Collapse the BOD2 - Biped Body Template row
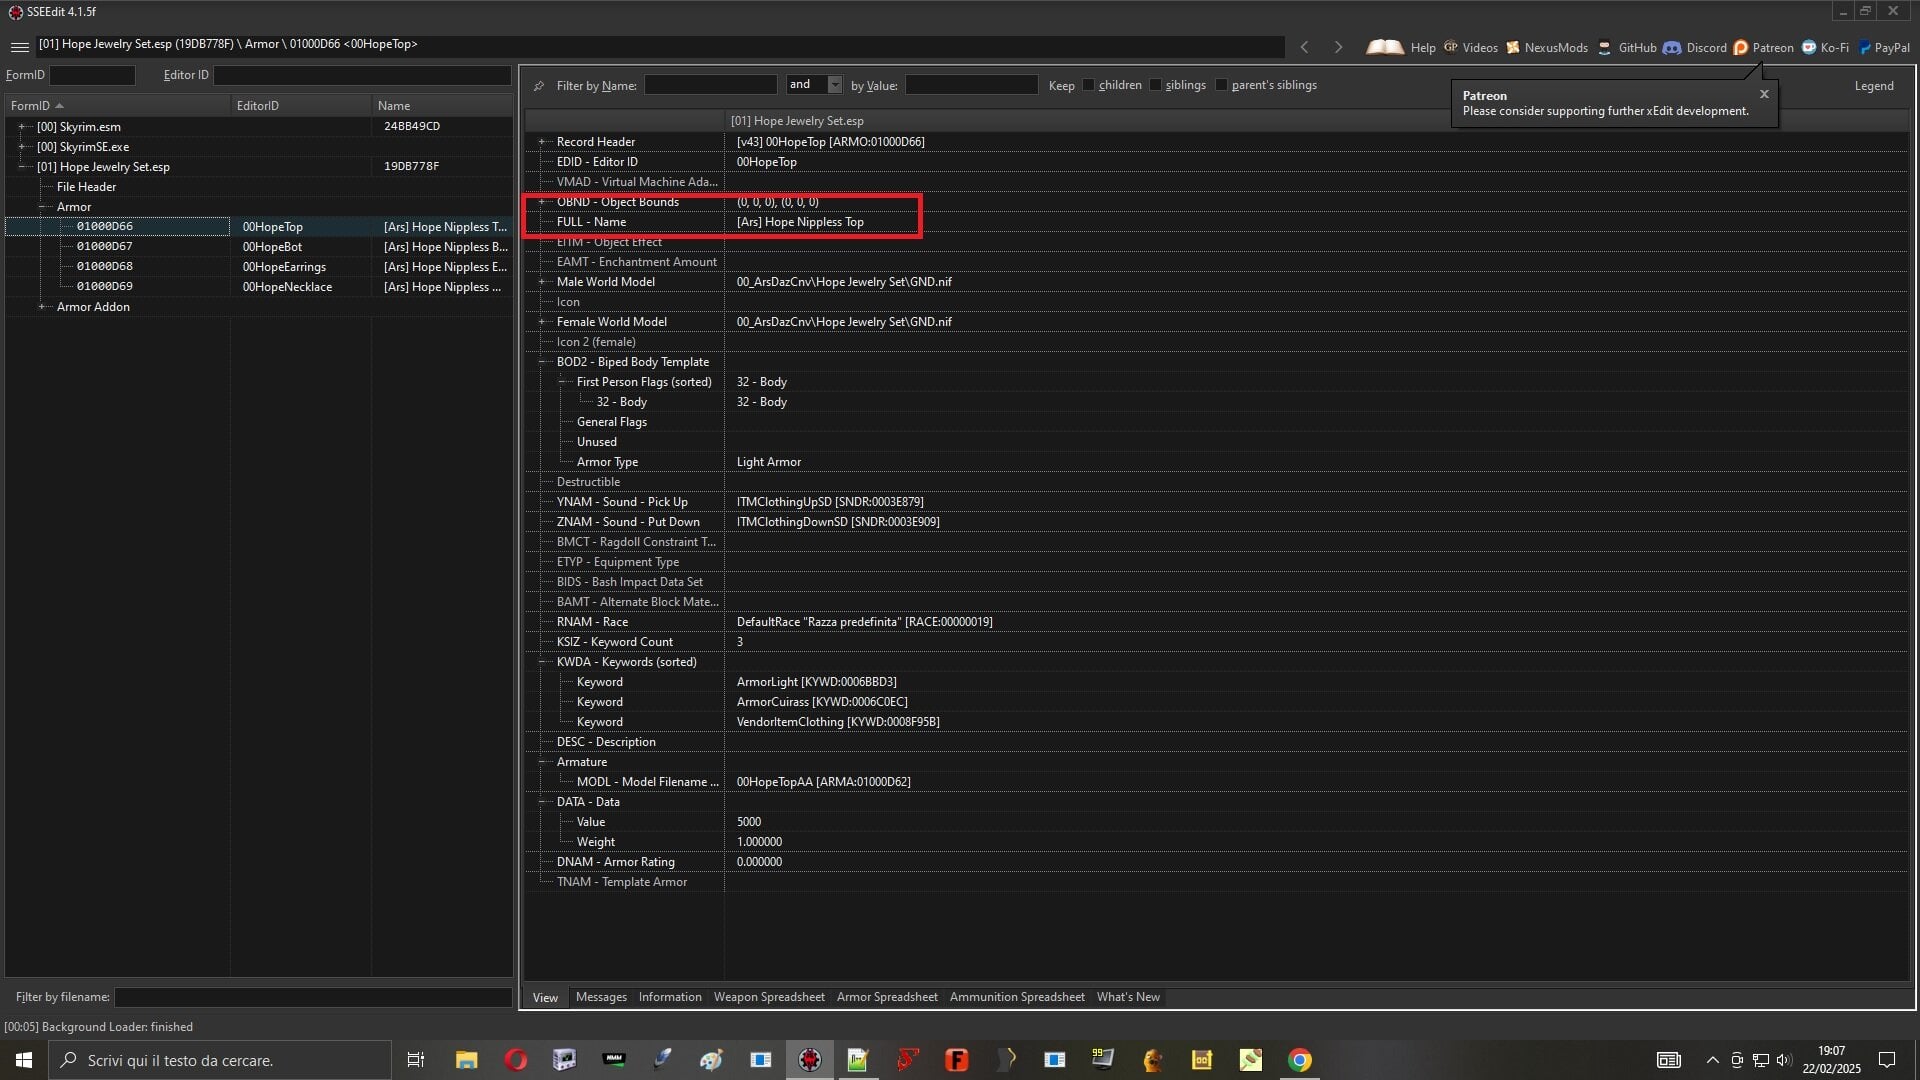Screen dimensions: 1920x1080 point(541,362)
